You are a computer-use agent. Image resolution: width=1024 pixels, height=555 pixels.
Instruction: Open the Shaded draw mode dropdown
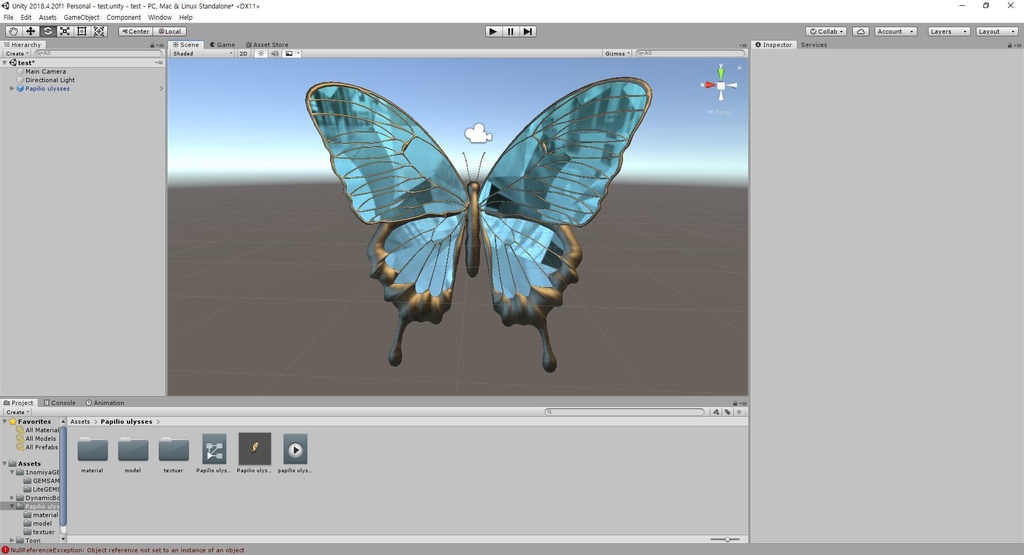202,54
